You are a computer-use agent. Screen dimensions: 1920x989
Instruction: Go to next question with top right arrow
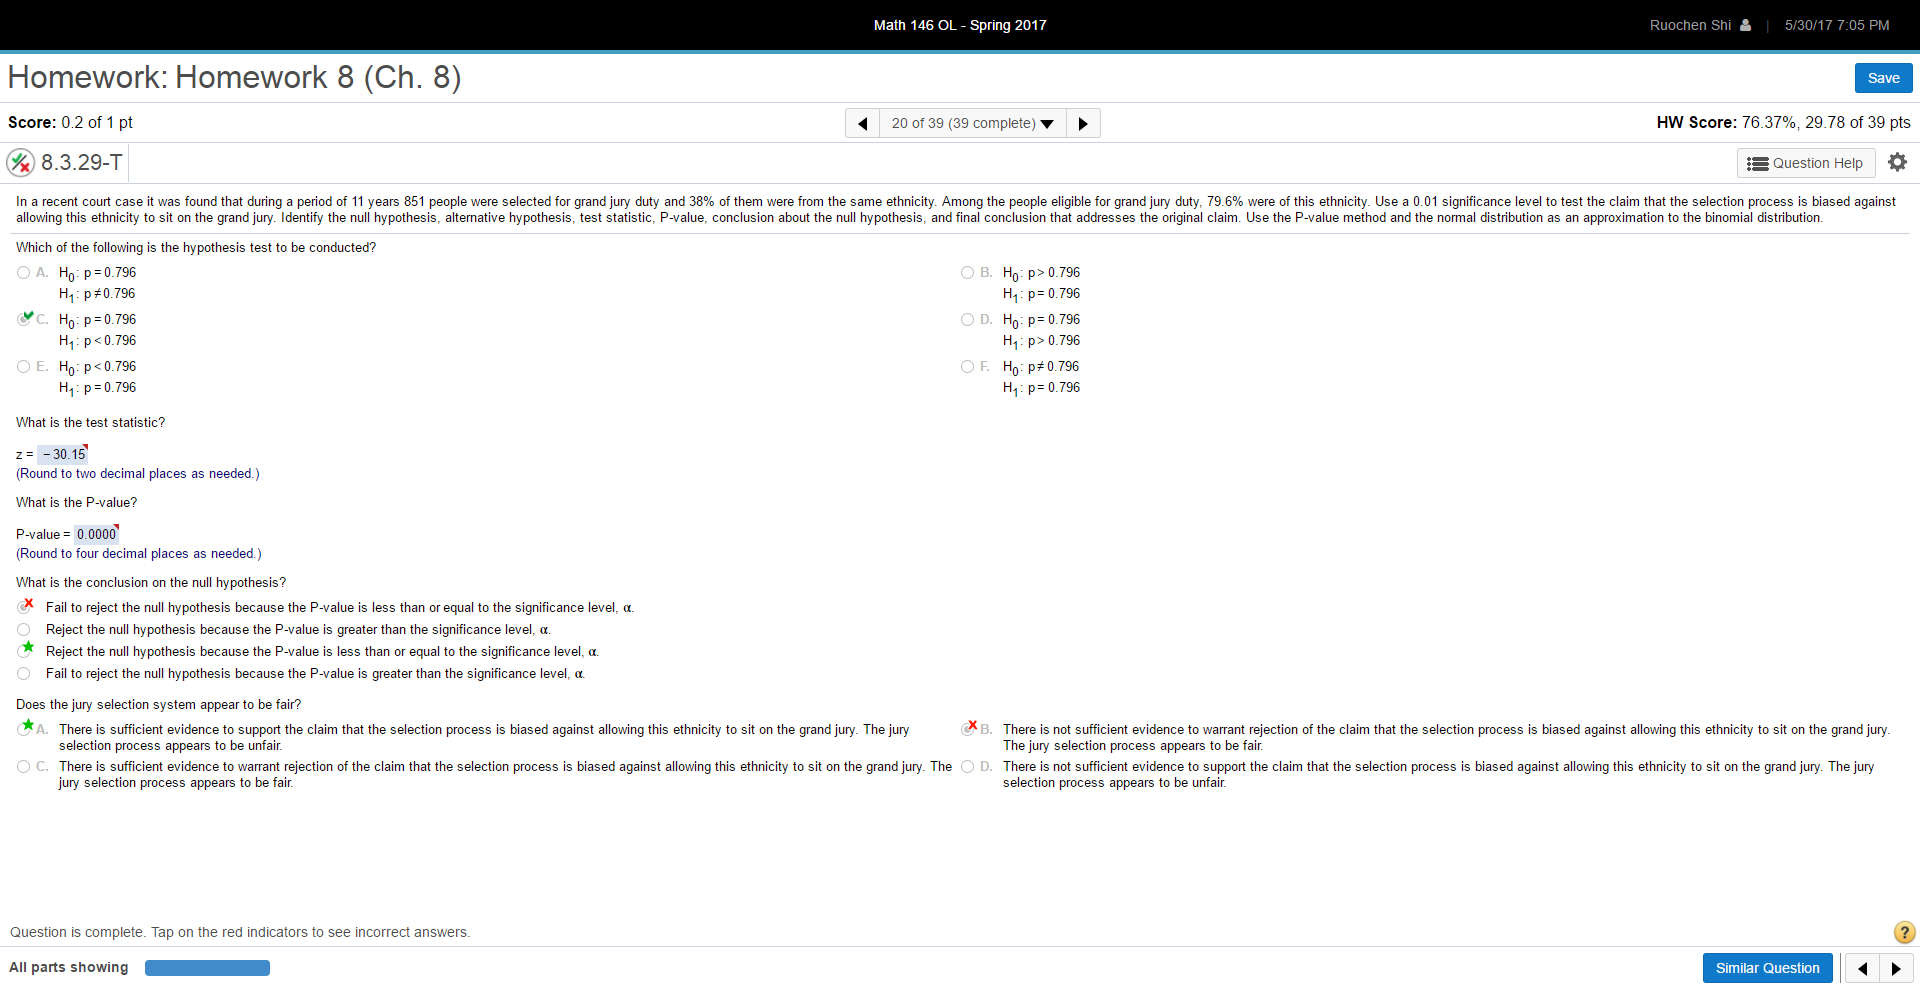point(1083,123)
